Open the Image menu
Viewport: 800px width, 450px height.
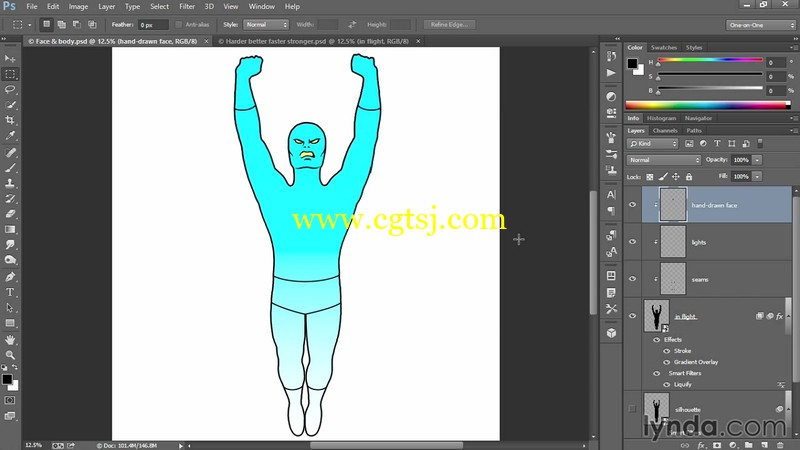coord(78,7)
